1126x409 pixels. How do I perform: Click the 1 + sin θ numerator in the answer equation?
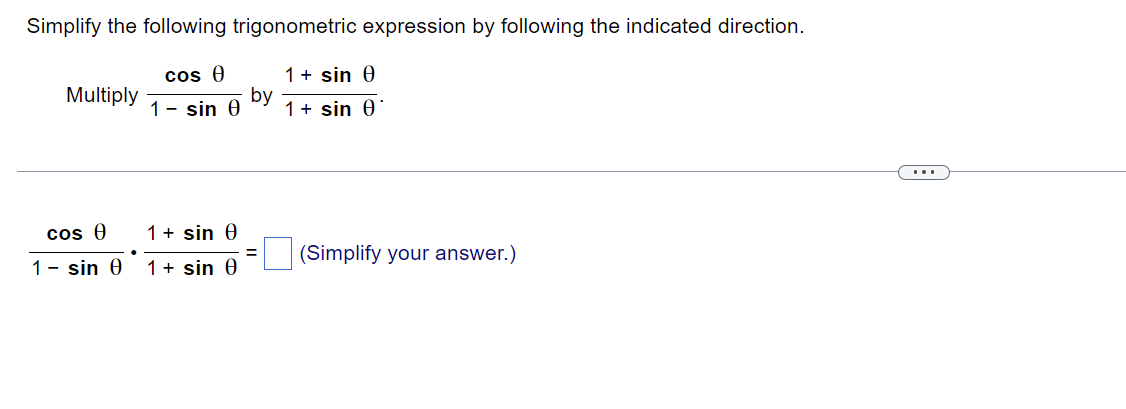[192, 234]
